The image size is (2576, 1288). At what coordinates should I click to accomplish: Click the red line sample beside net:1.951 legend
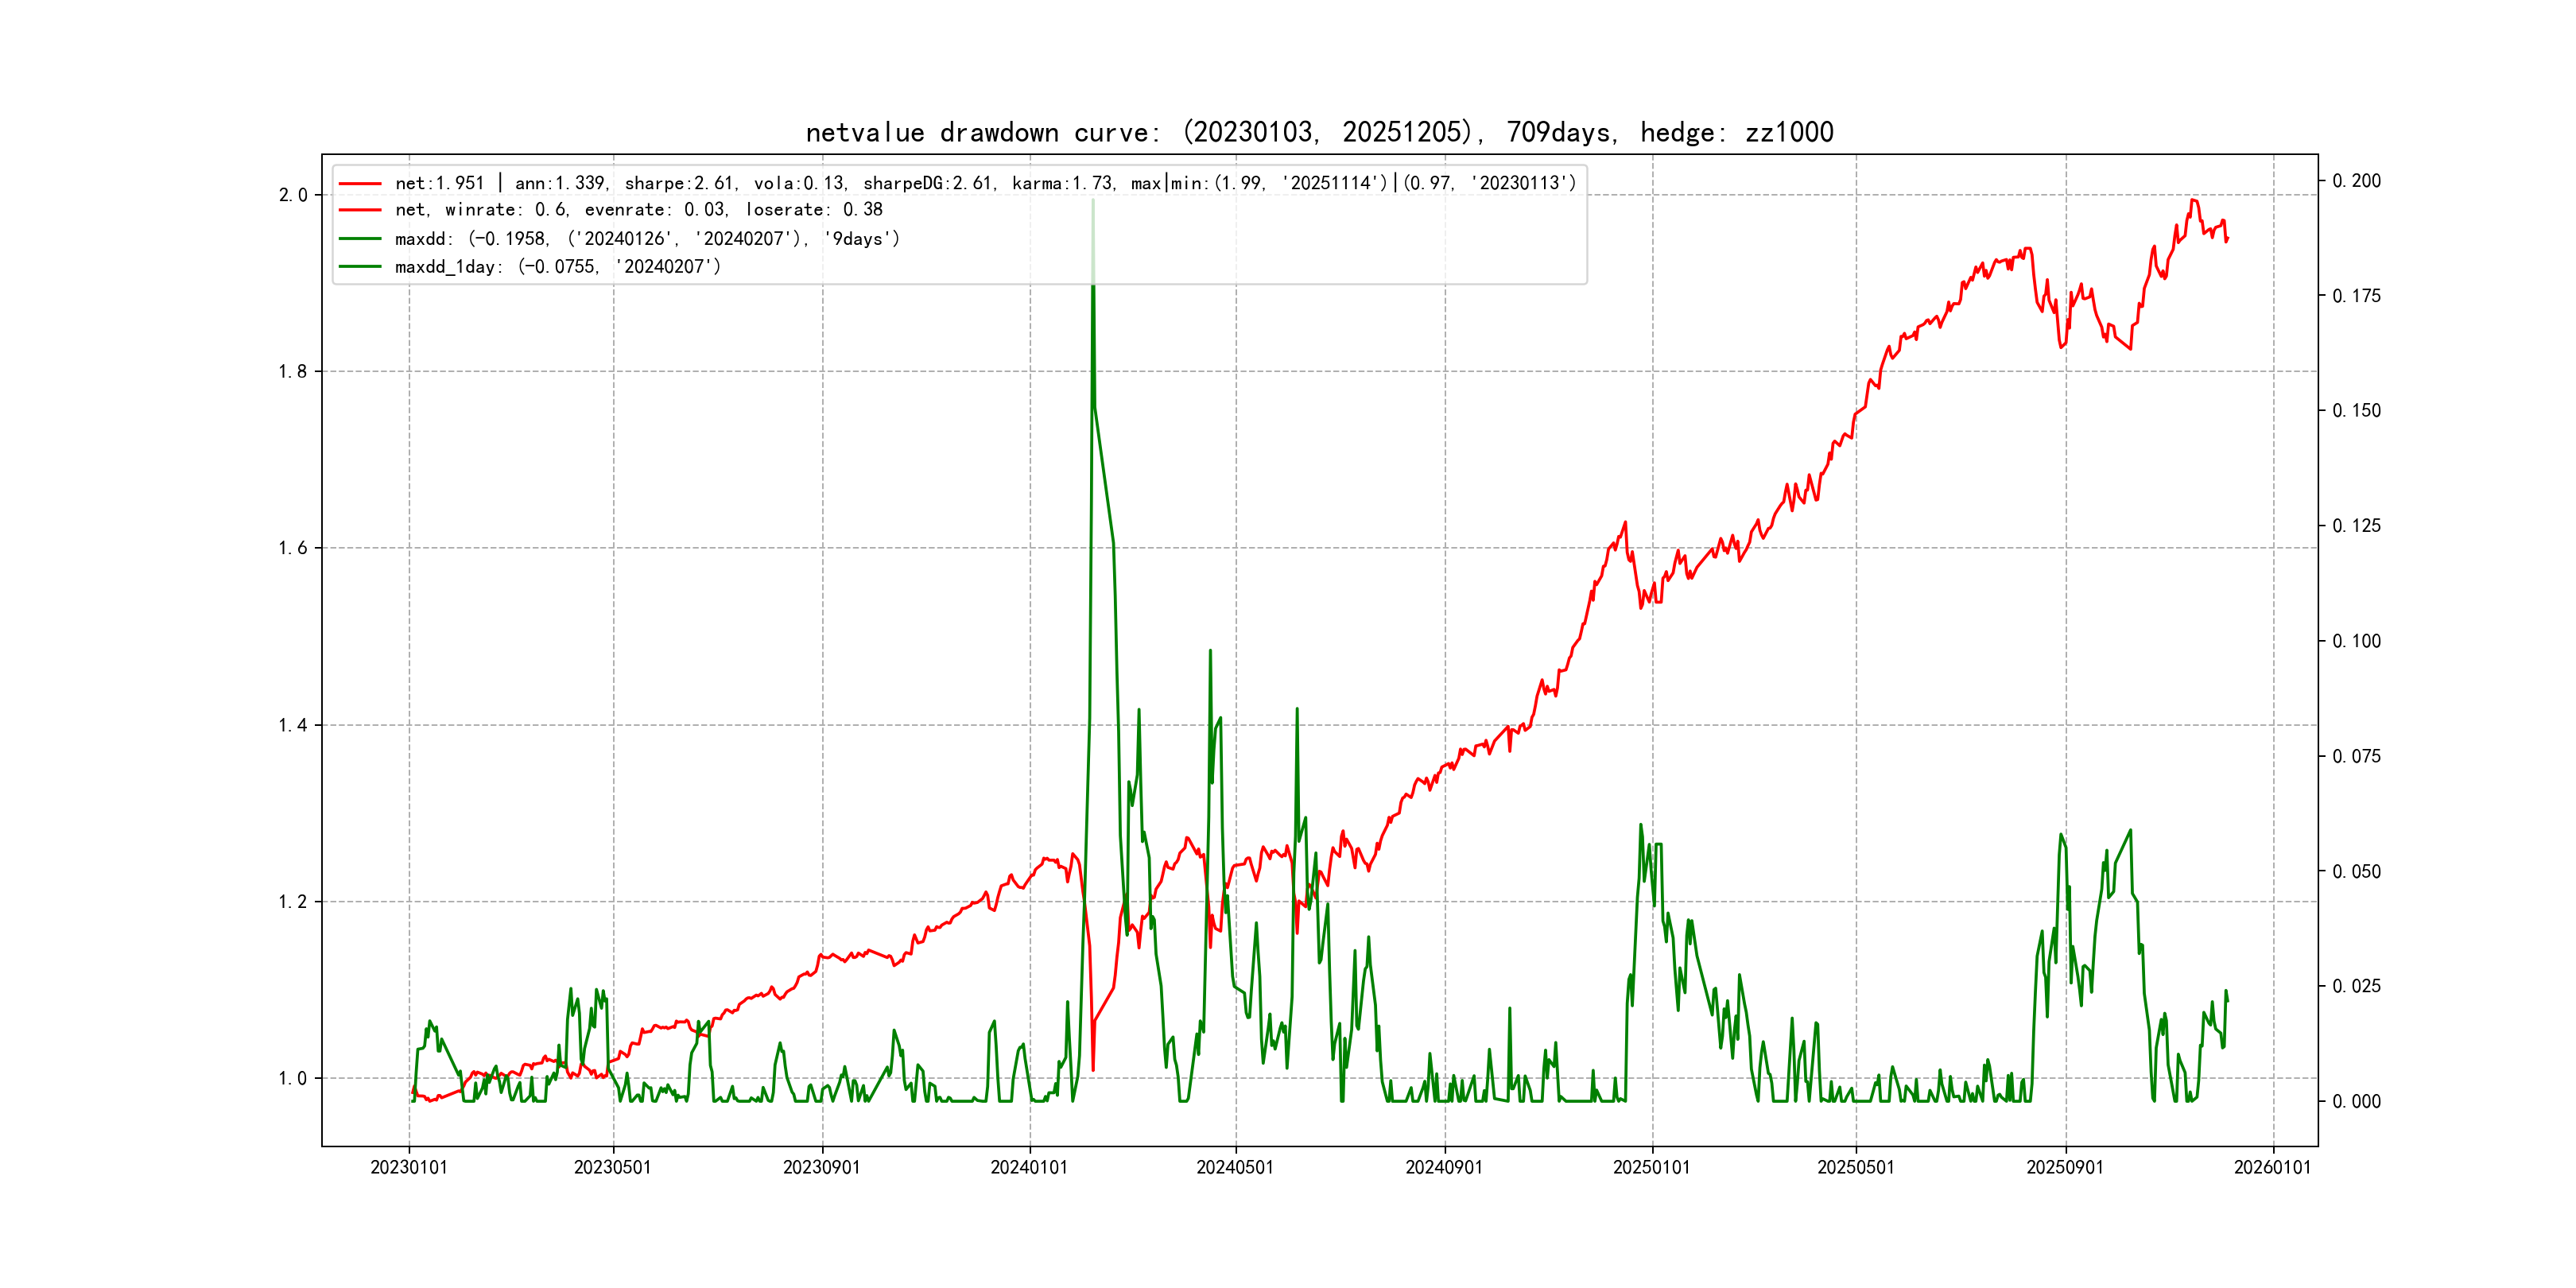click(x=360, y=183)
